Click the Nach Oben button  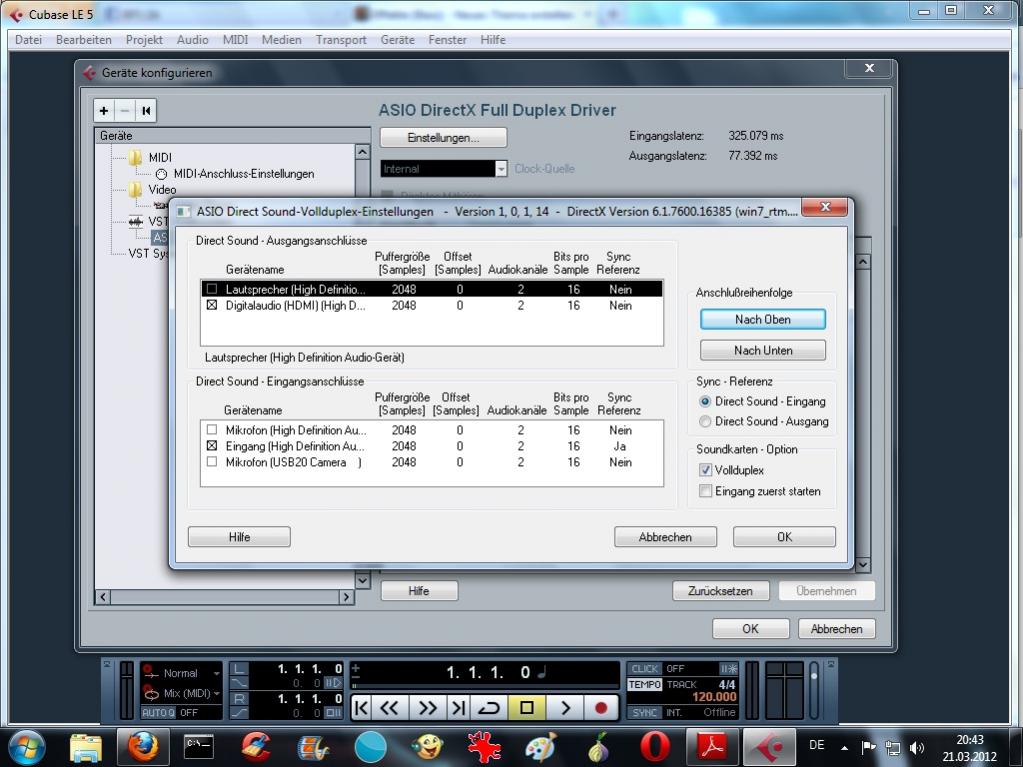coord(763,319)
